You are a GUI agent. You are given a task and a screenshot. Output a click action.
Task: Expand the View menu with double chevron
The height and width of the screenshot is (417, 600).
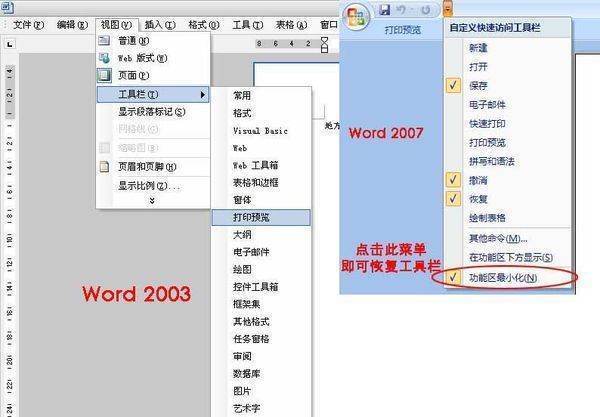(x=152, y=200)
